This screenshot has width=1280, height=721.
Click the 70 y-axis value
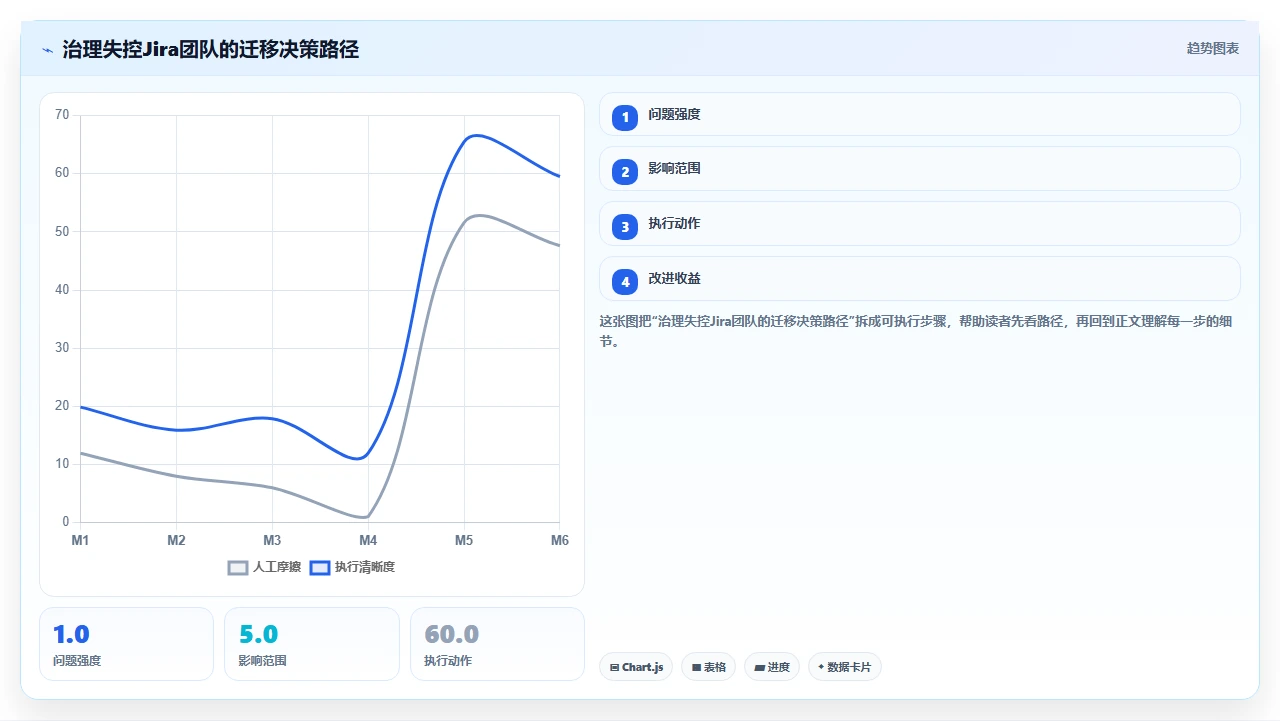tap(62, 115)
